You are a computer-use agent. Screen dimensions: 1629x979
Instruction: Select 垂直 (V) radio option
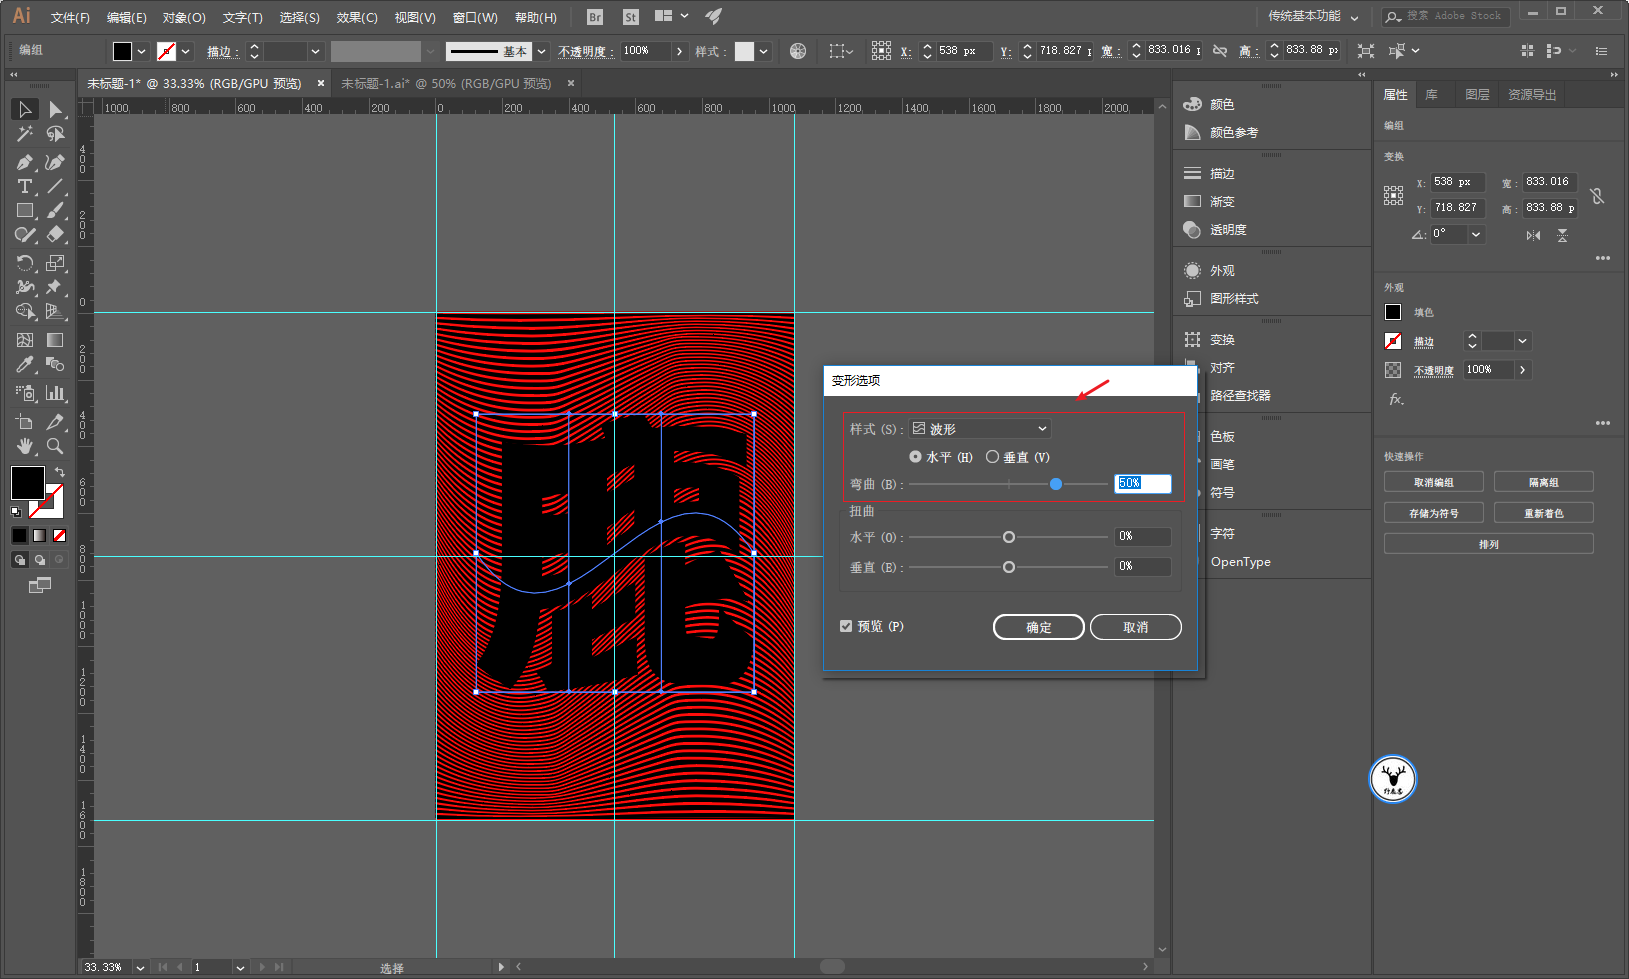(x=992, y=457)
